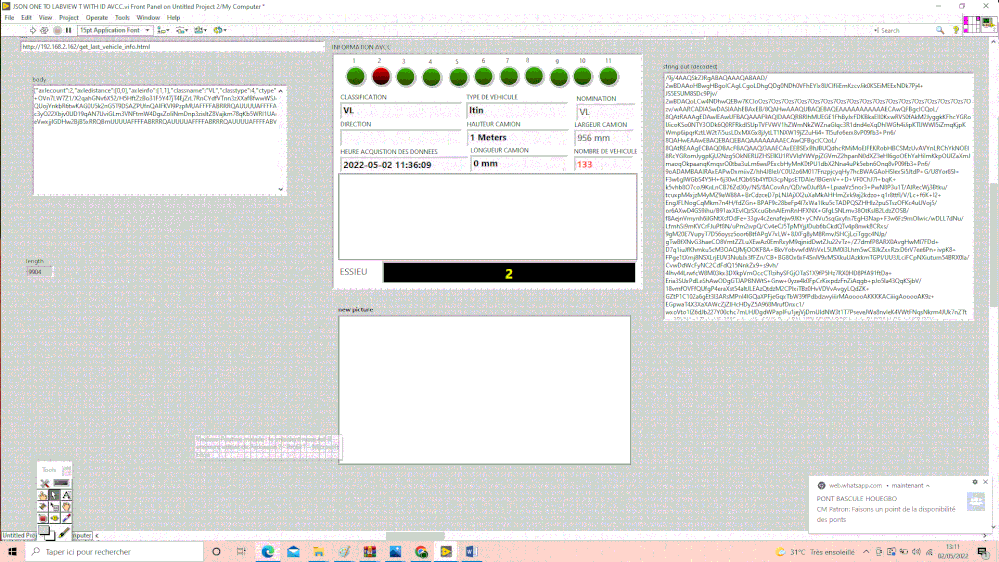Toggle LED indicator number 8
The height and width of the screenshot is (562, 999).
534,76
